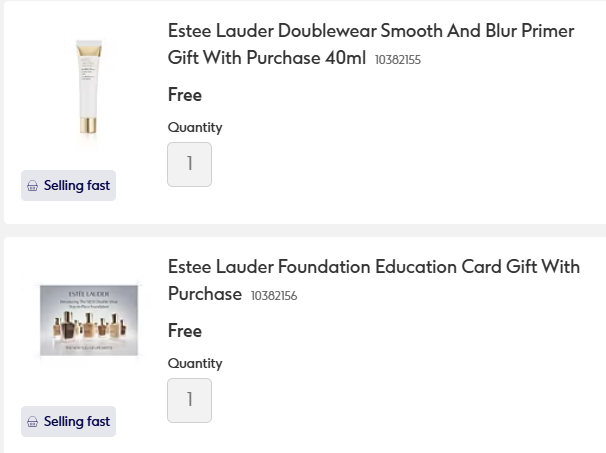Click the gold cap of the primer tube

(90, 127)
